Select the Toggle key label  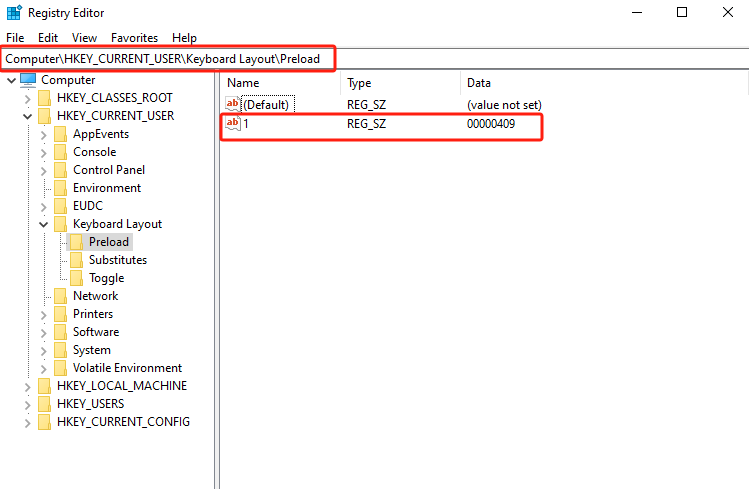pyautogui.click(x=107, y=278)
